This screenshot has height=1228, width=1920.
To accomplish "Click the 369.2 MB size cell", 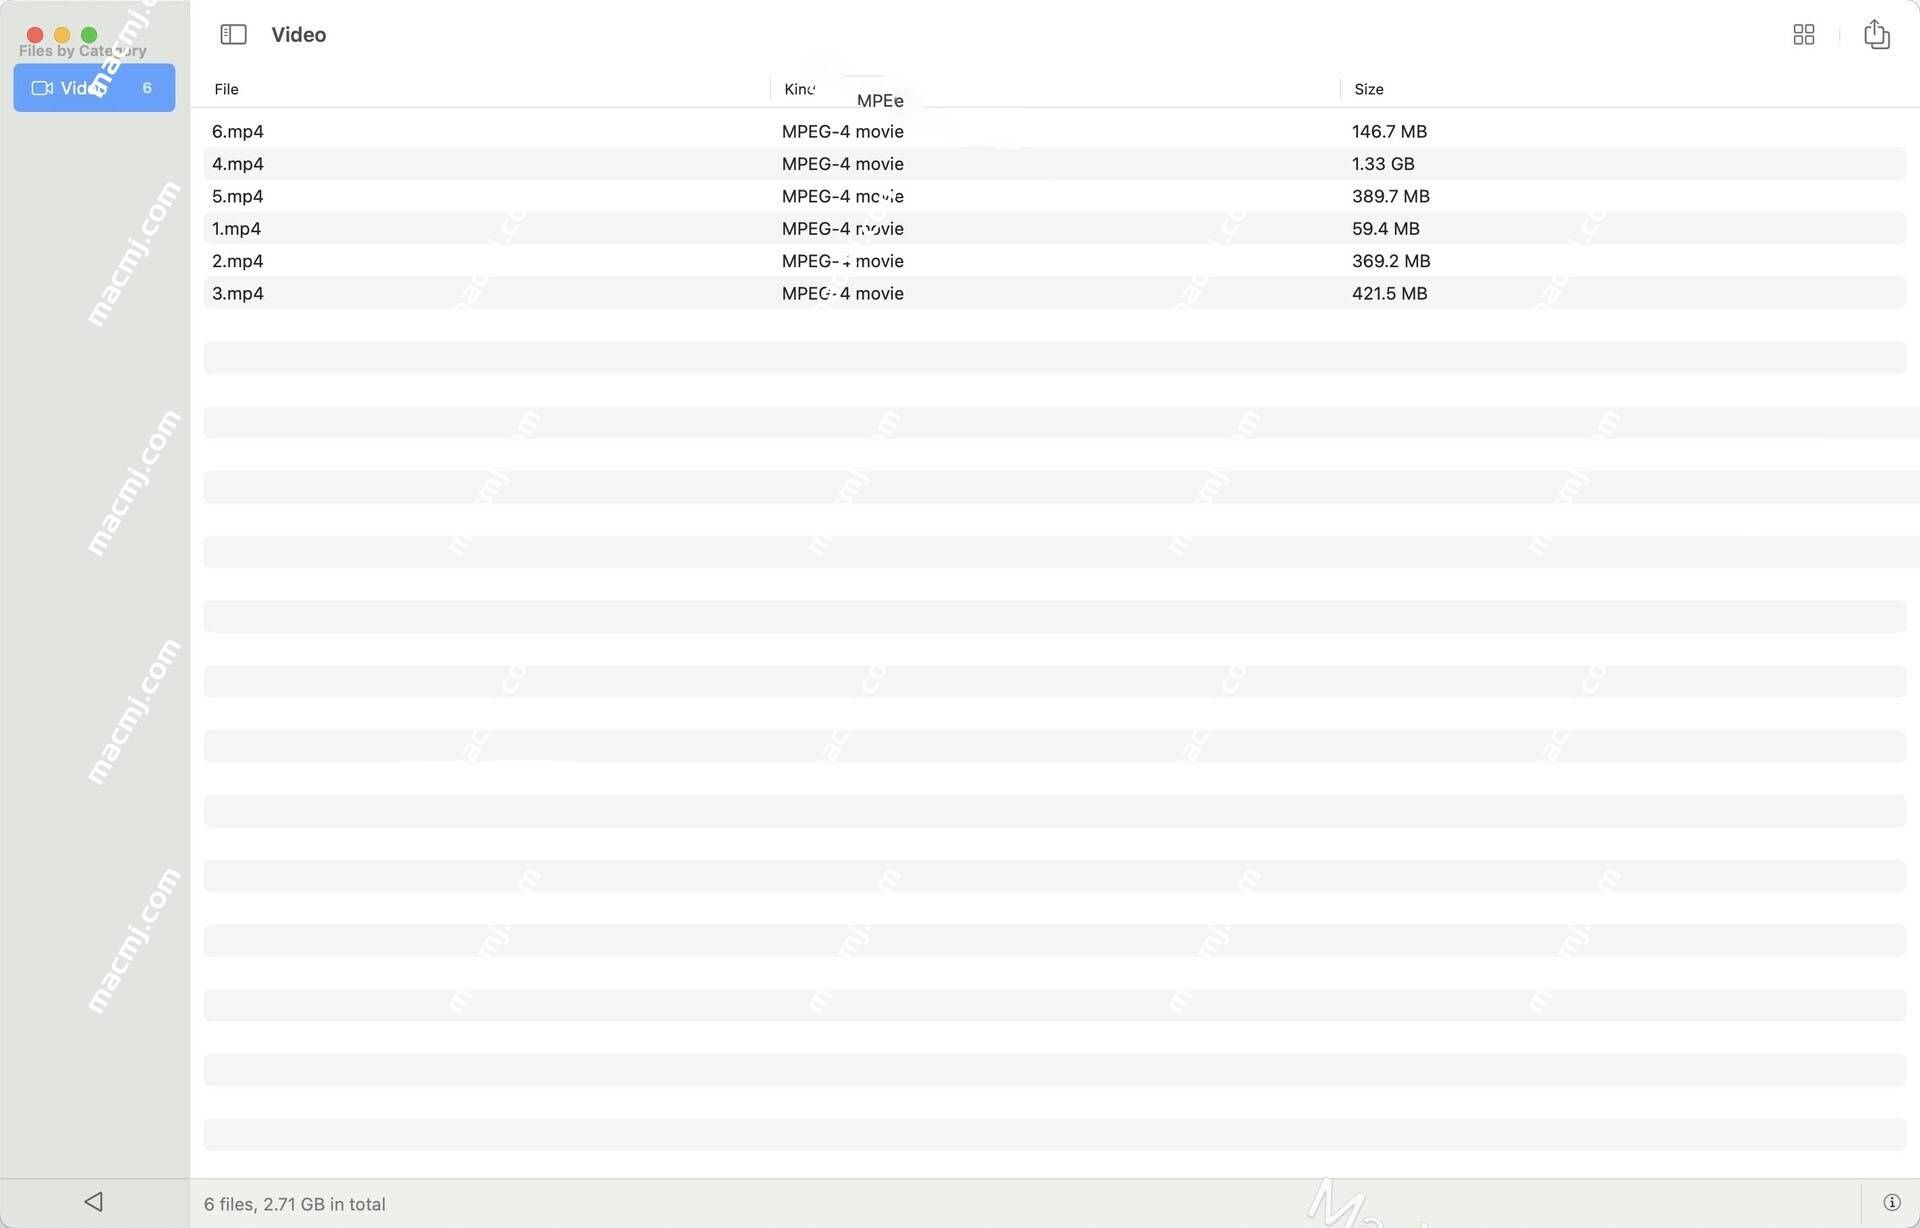I will 1391,260.
